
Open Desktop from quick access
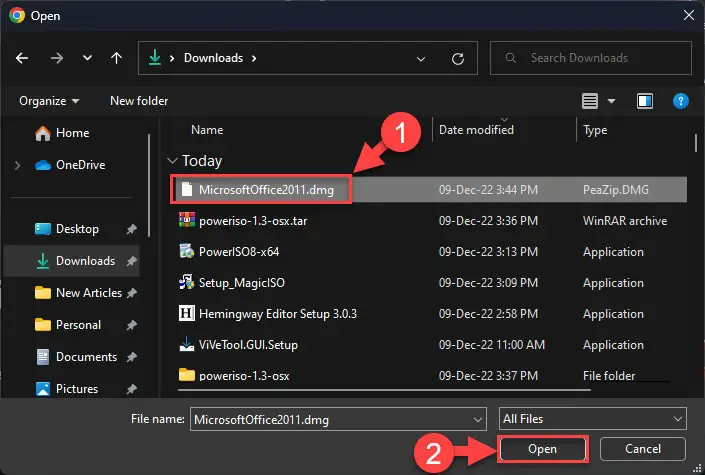(x=67, y=229)
